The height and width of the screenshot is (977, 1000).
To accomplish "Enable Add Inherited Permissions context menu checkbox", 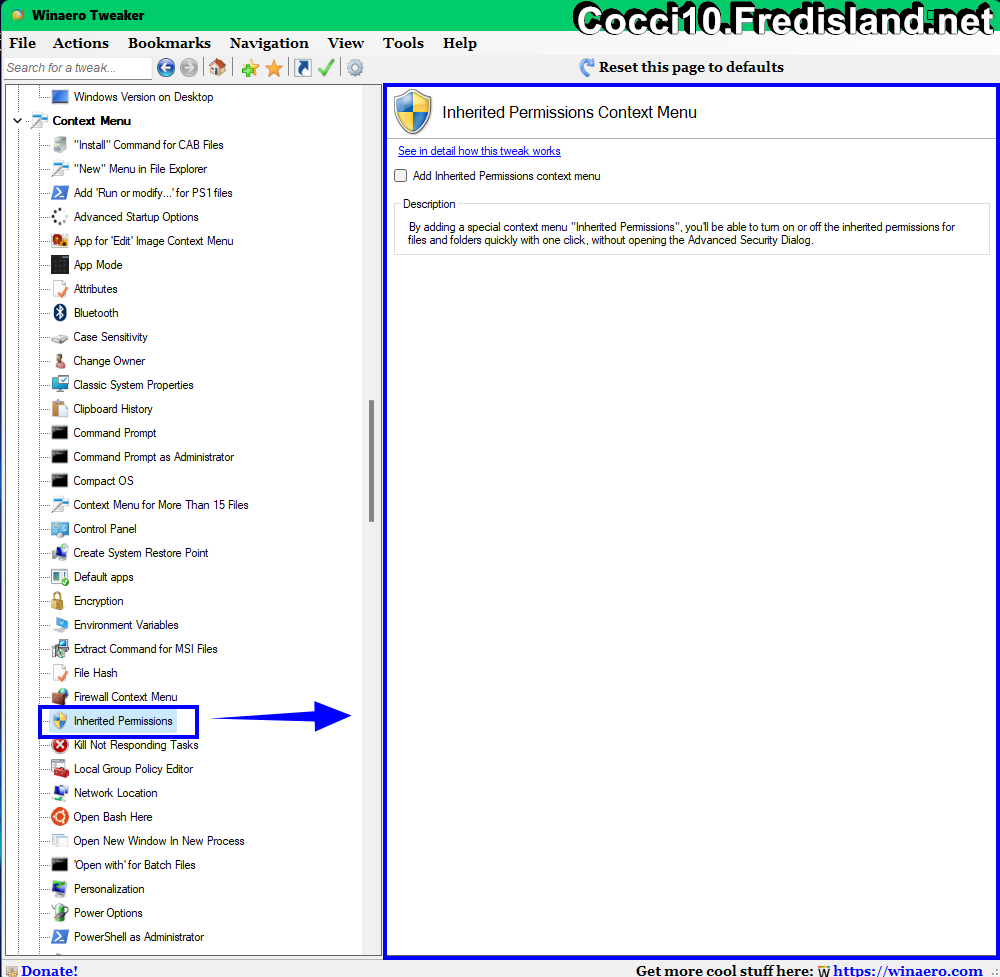I will click(x=401, y=175).
